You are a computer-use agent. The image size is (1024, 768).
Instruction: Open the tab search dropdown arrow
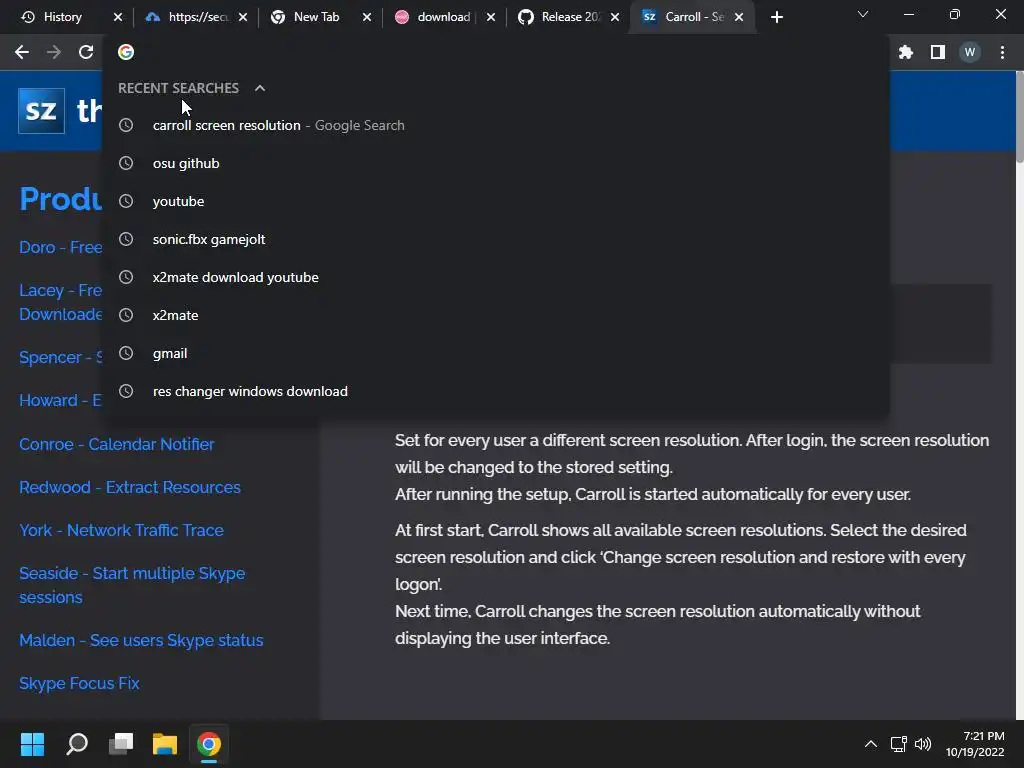coord(863,14)
